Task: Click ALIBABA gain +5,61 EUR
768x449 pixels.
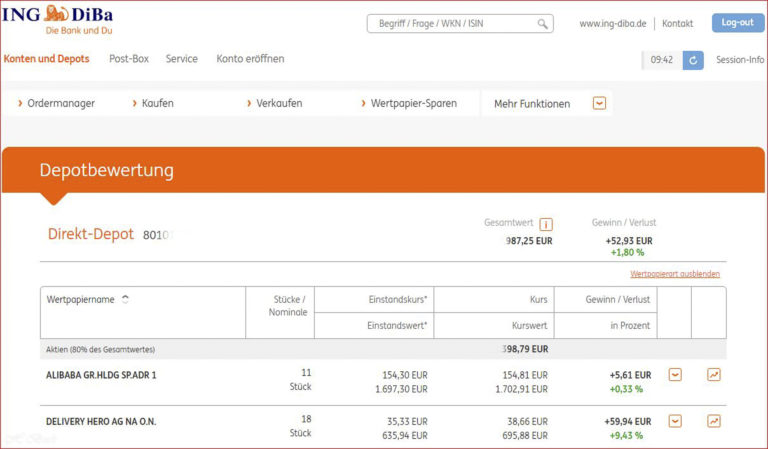Action: tap(630, 375)
